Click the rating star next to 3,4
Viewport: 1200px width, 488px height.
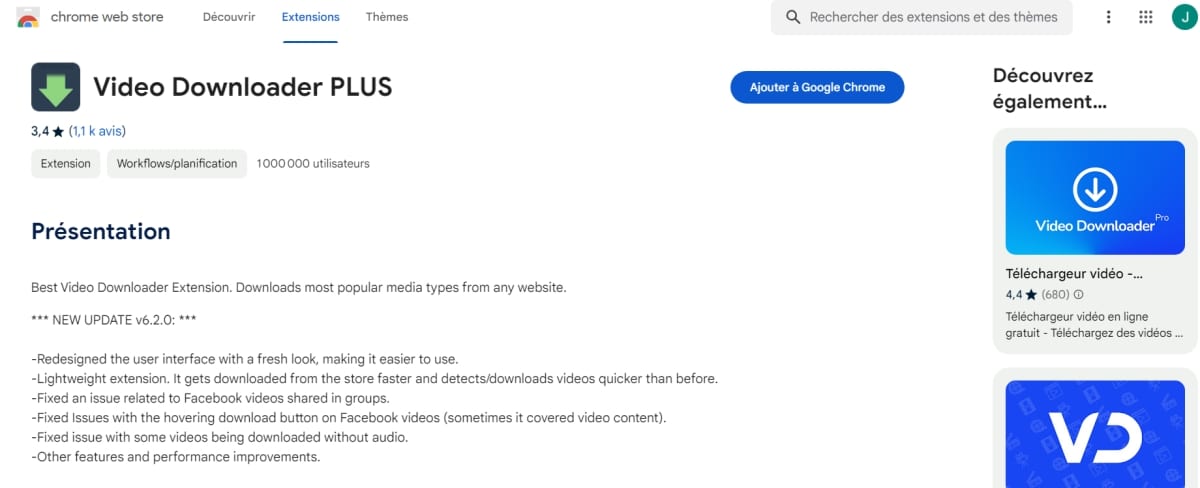[x=58, y=131]
